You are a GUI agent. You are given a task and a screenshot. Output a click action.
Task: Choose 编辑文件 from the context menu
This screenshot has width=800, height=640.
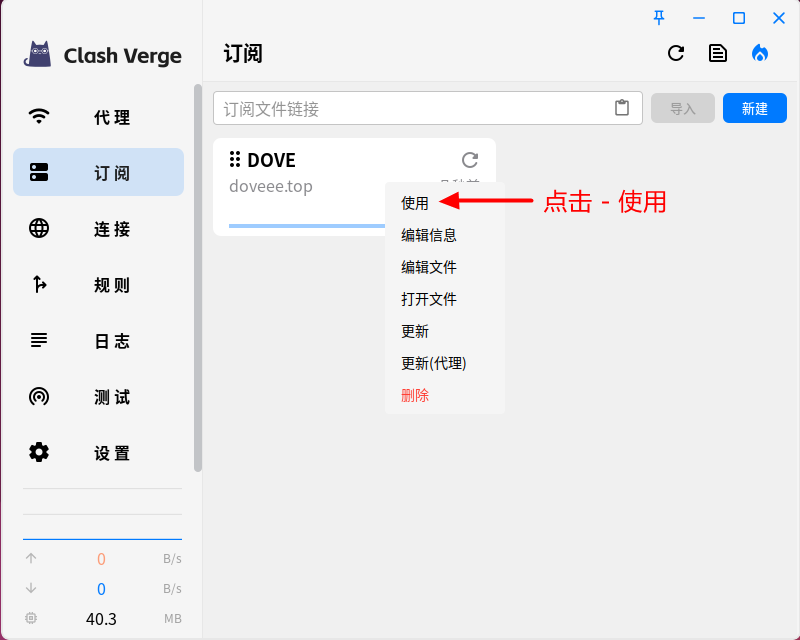(445, 267)
